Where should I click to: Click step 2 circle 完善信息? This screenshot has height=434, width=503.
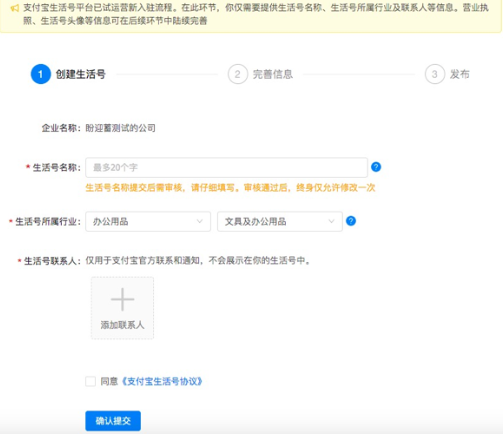[x=238, y=74]
